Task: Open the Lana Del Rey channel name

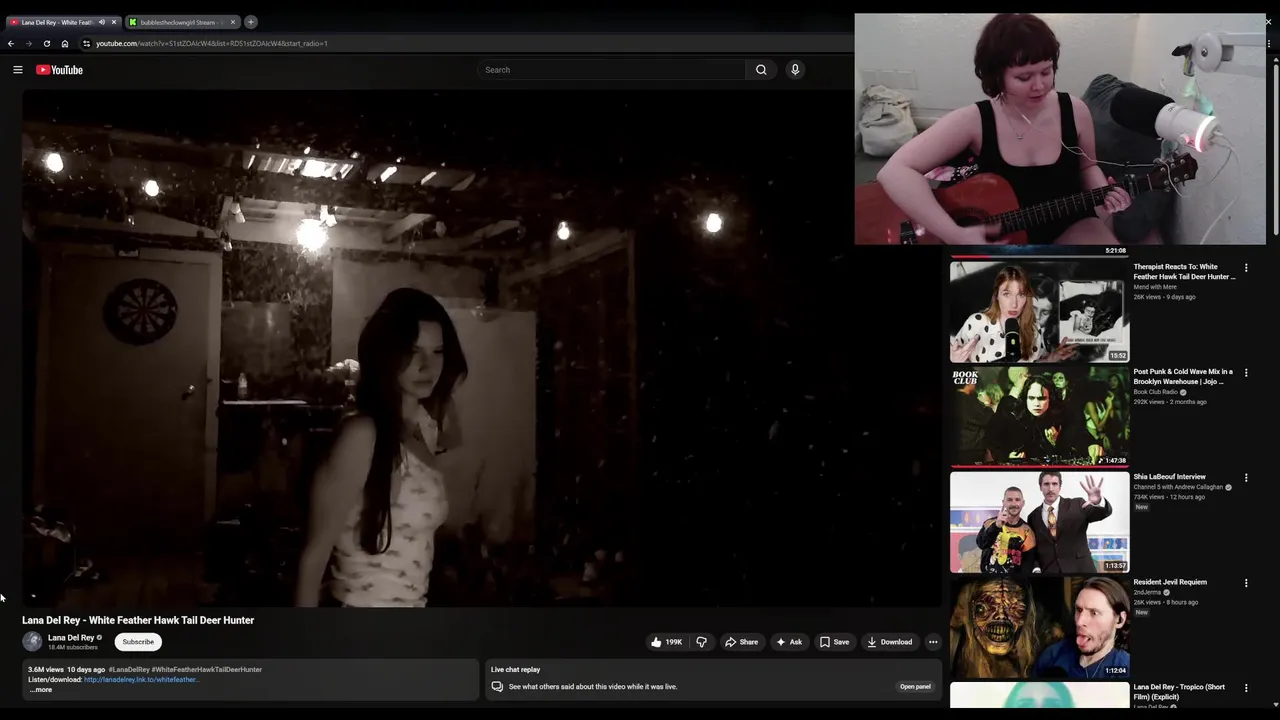Action: (x=71, y=637)
